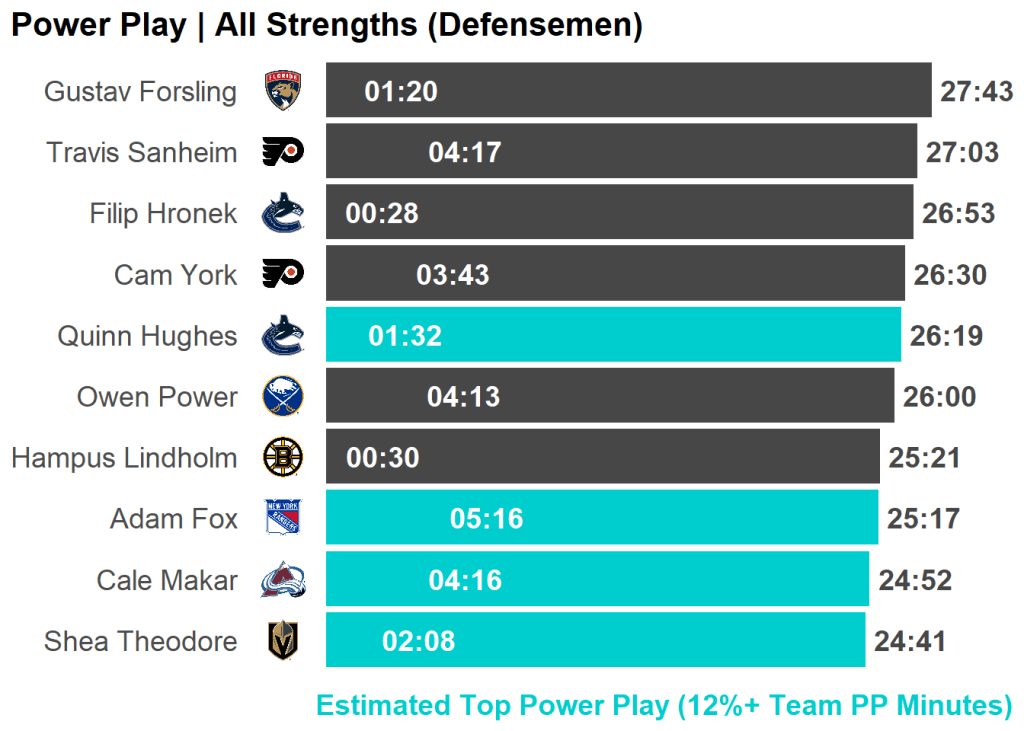Click the Buffalo Sabres logo
Image resolution: width=1024 pixels, height=731 pixels.
[x=283, y=397]
